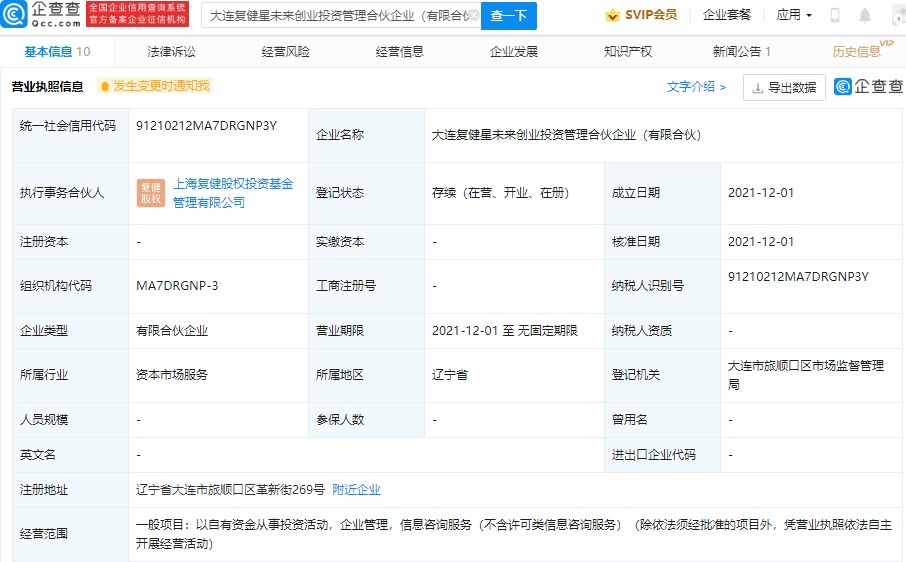Click the red 全国企业信用查询系统 badge
Screen dimensions: 906x562
coord(138,14)
